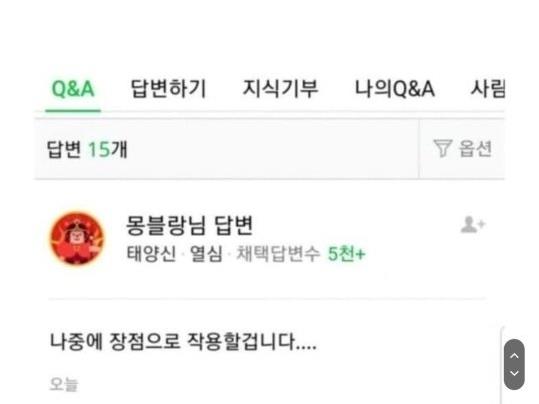This screenshot has width=539, height=404.
Task: Click the 열심 badge text
Action: tap(206, 254)
